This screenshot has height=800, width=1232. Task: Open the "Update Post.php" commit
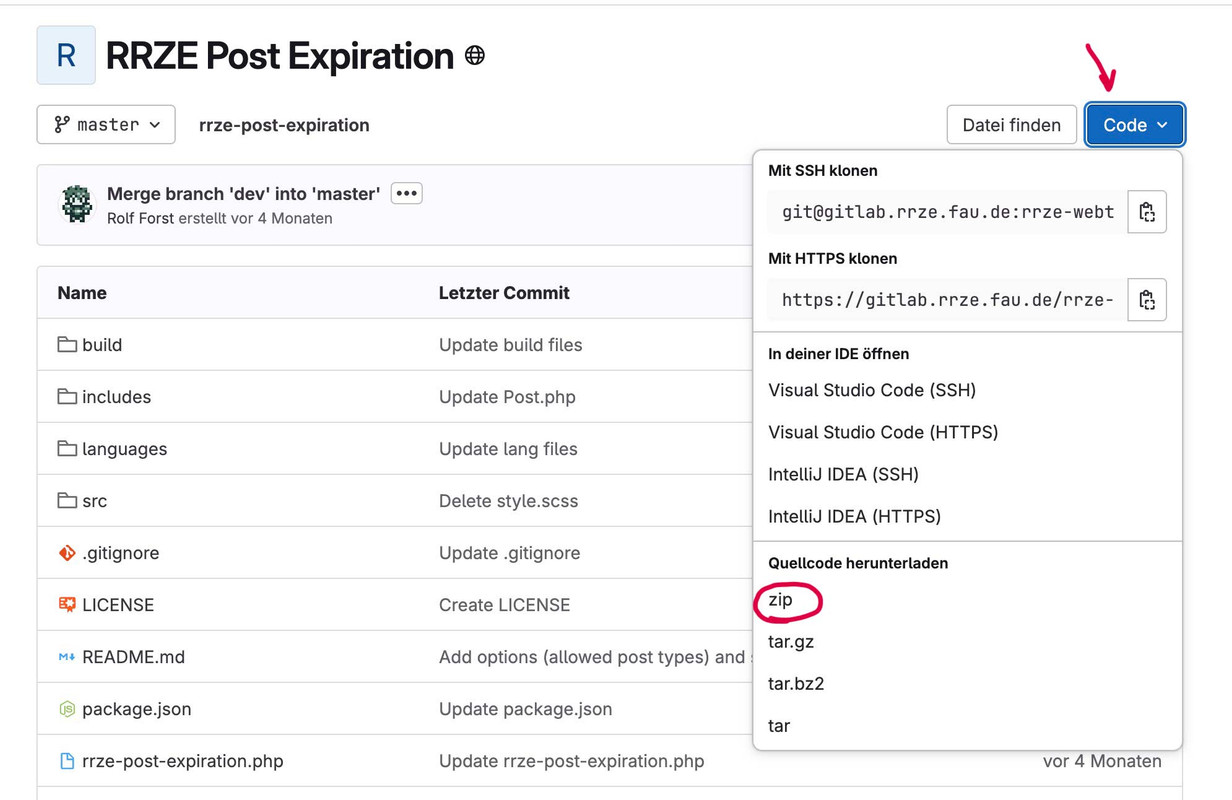click(507, 397)
